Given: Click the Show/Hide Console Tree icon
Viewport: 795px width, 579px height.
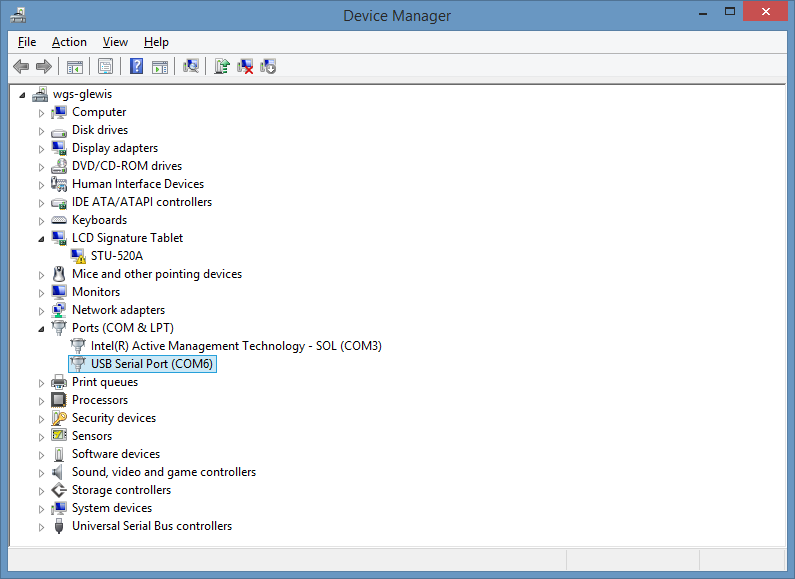Looking at the screenshot, I should [75, 66].
